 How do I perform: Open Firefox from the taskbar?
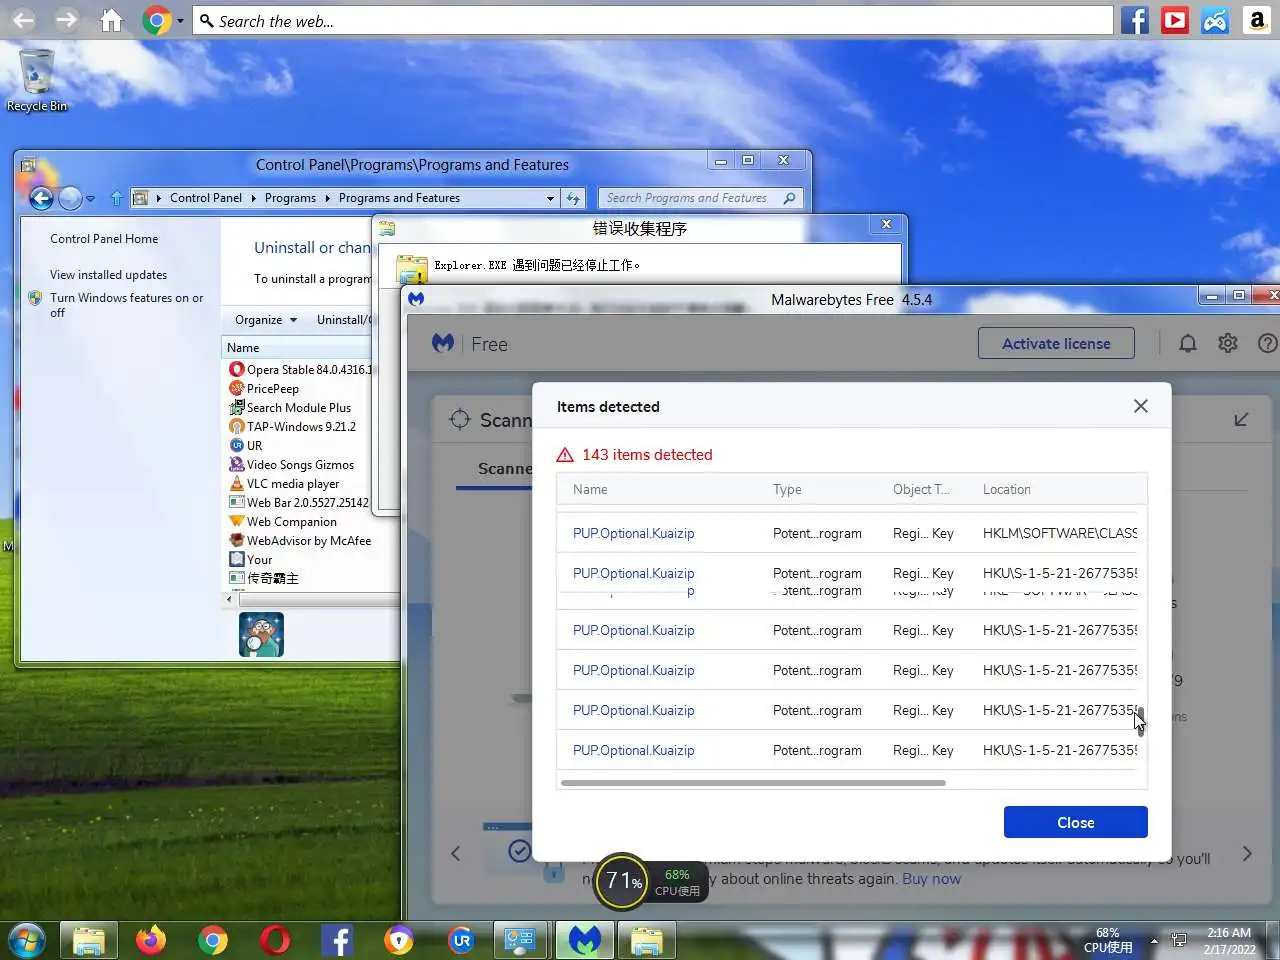151,940
